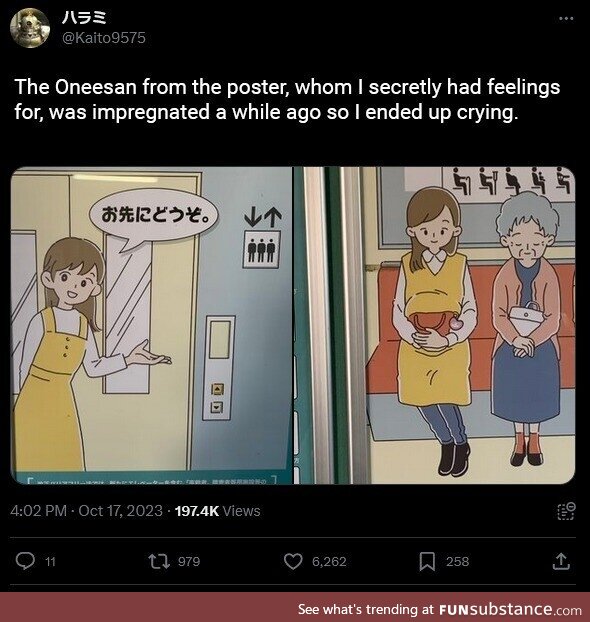Viewport: 590px width, 622px height.
Task: Click the share upload icon
Action: coord(561,561)
